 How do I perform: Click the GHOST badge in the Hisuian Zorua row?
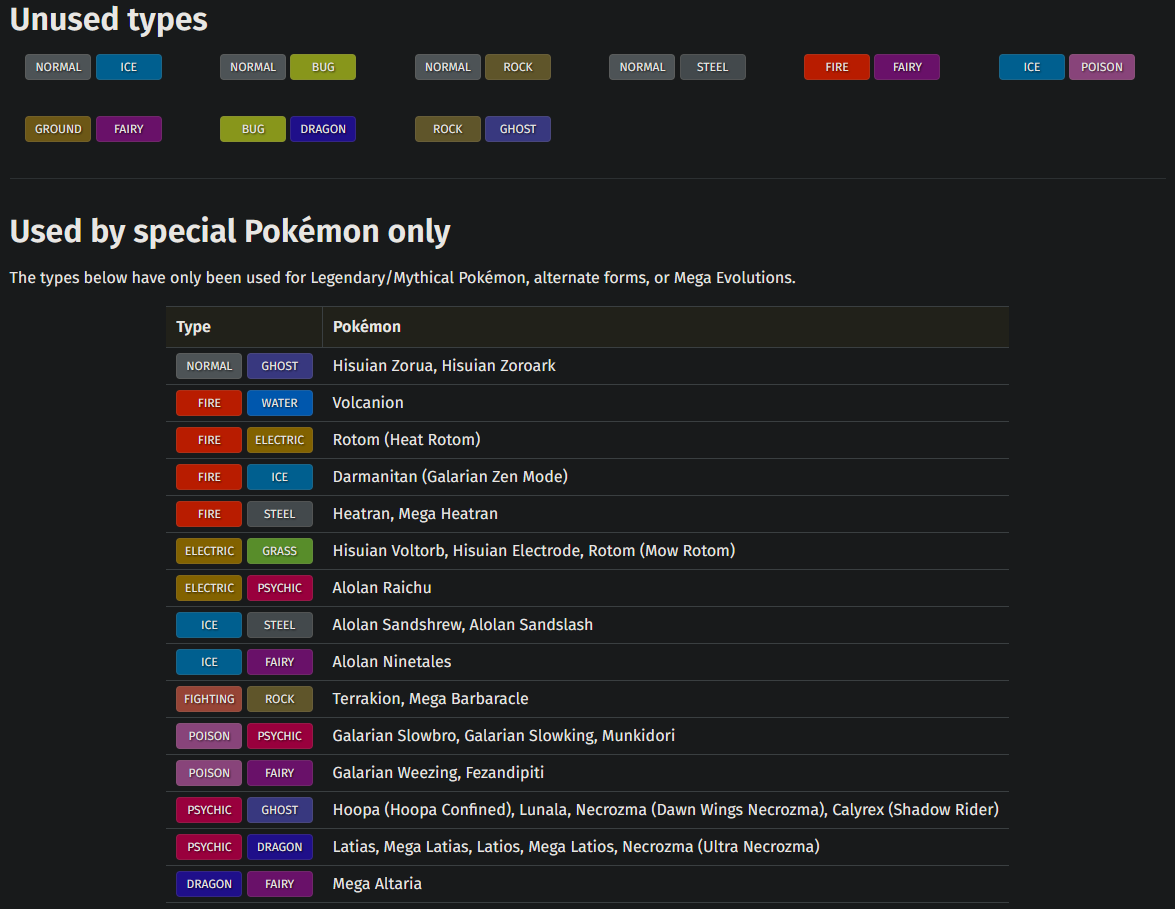(280, 366)
